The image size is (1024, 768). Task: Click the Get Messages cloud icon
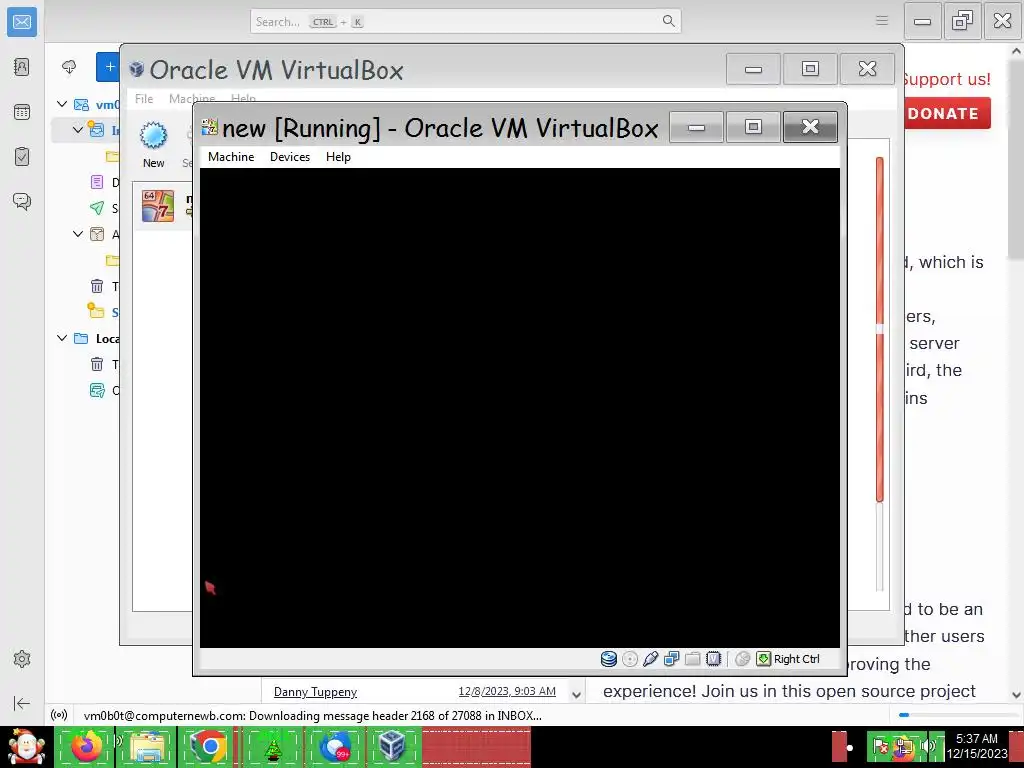tap(69, 67)
